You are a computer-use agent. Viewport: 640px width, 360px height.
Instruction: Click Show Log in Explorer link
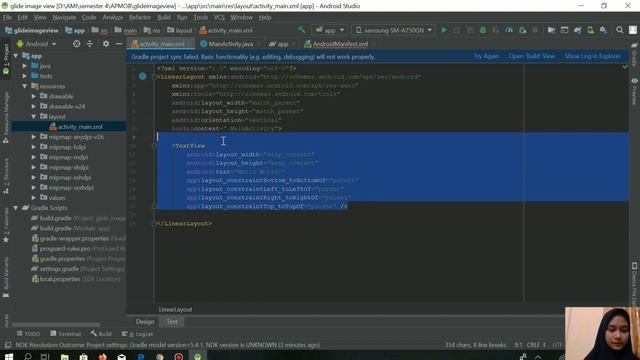[x=592, y=56]
